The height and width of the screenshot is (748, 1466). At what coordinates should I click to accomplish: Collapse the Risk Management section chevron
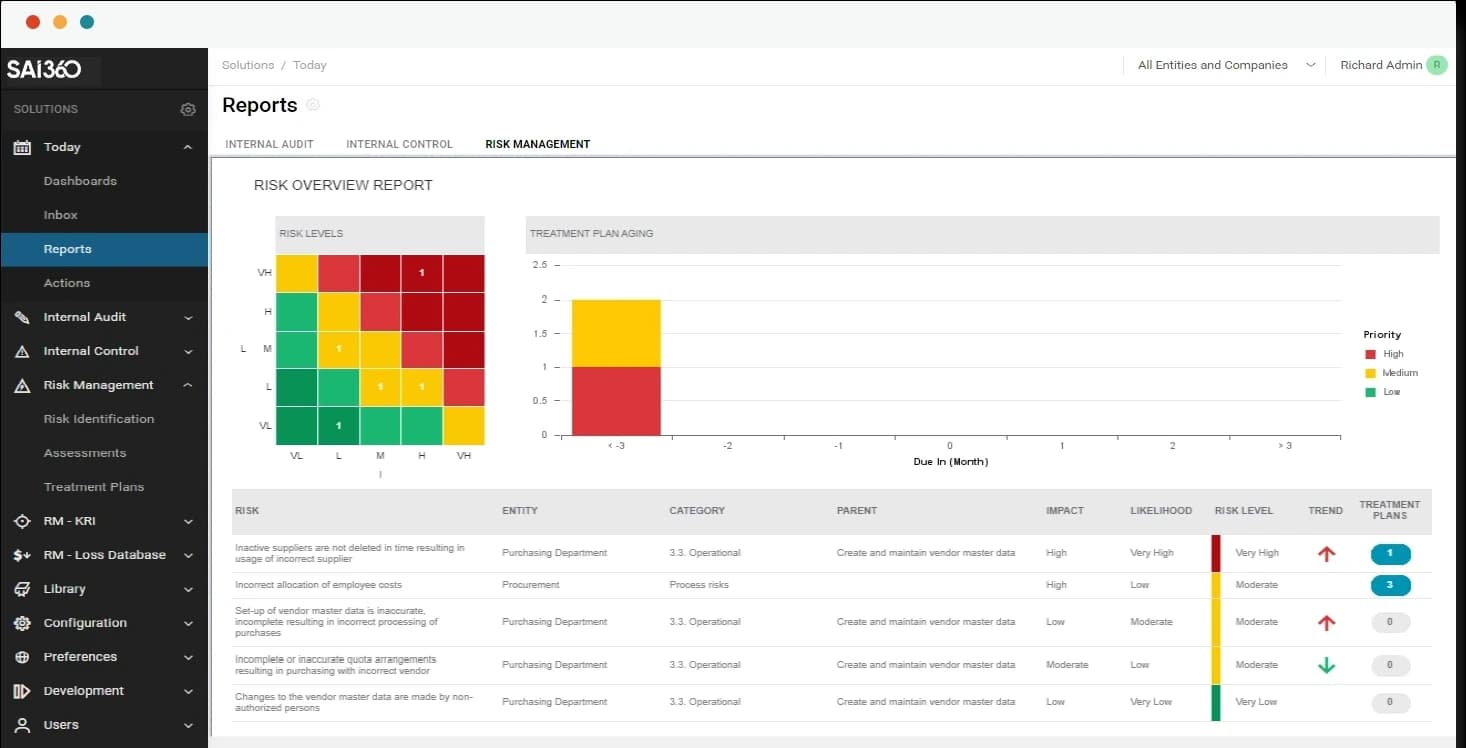(x=188, y=385)
